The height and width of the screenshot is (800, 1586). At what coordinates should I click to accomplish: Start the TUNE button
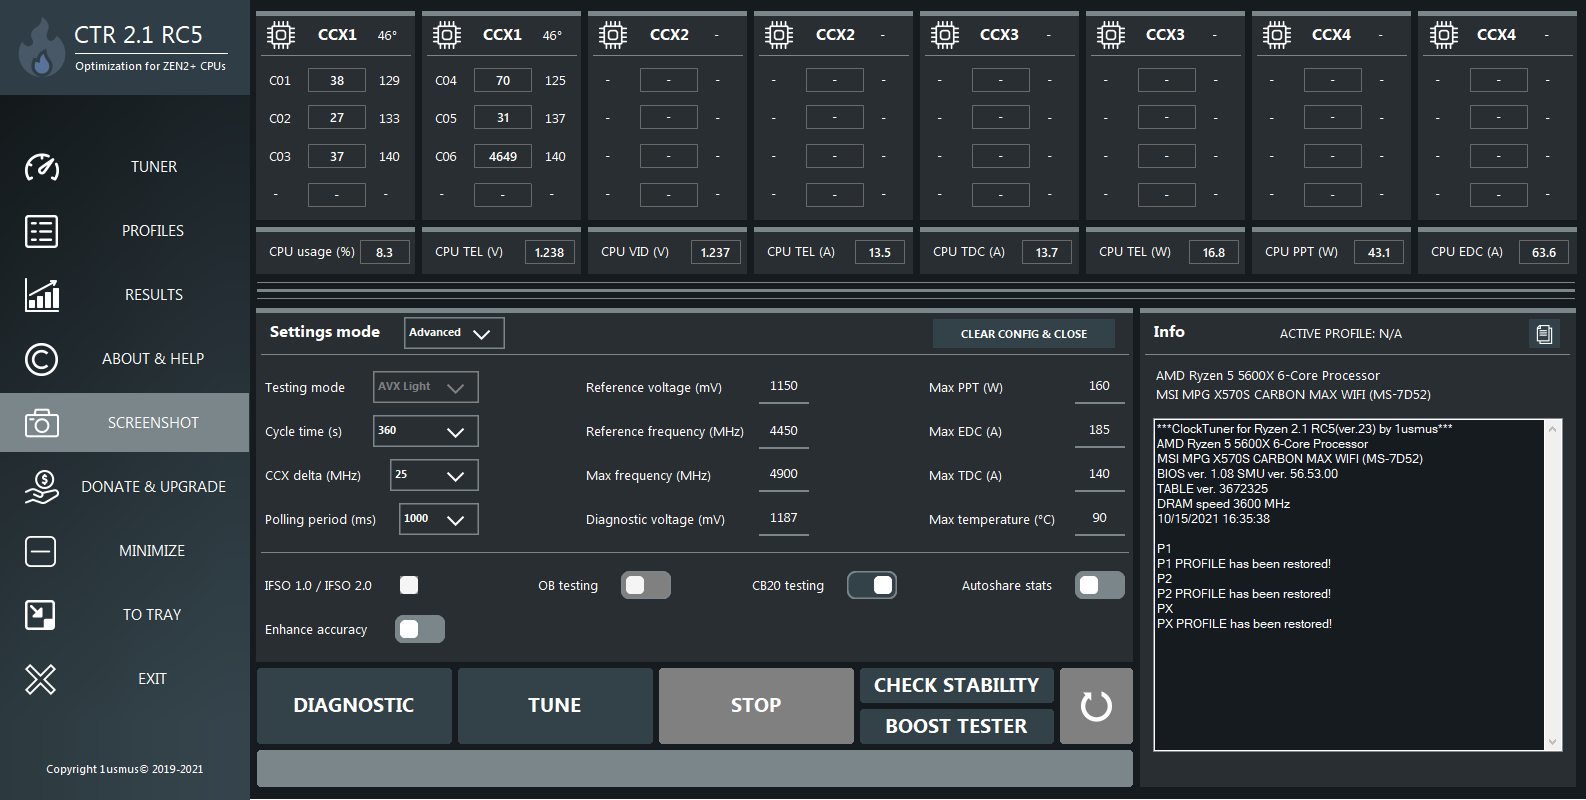(555, 706)
